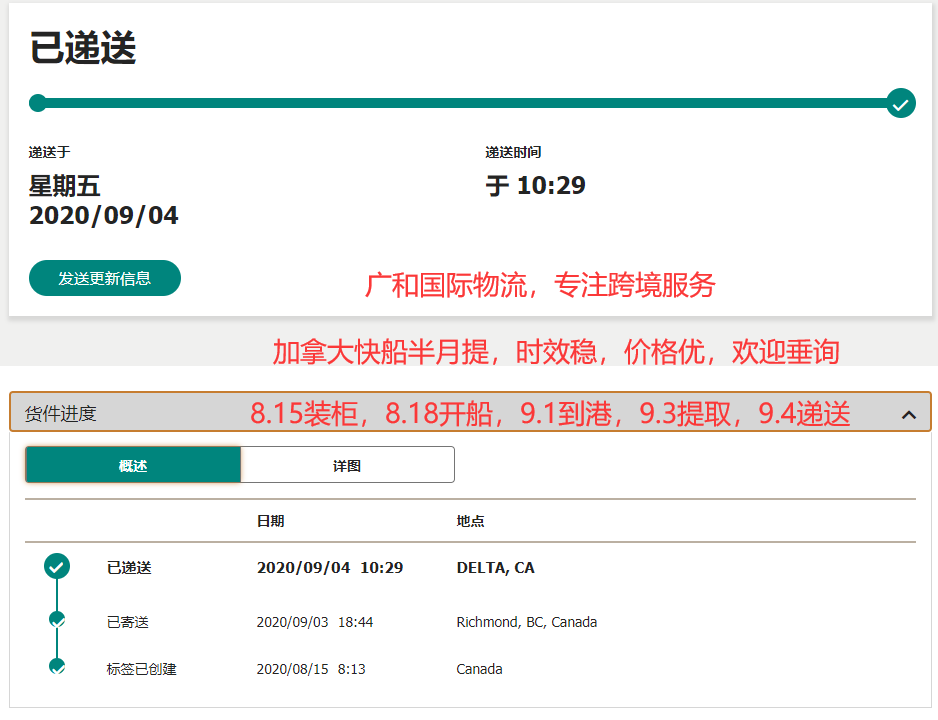
Task: Click the 星期五 delivery day text
Action: (x=65, y=185)
